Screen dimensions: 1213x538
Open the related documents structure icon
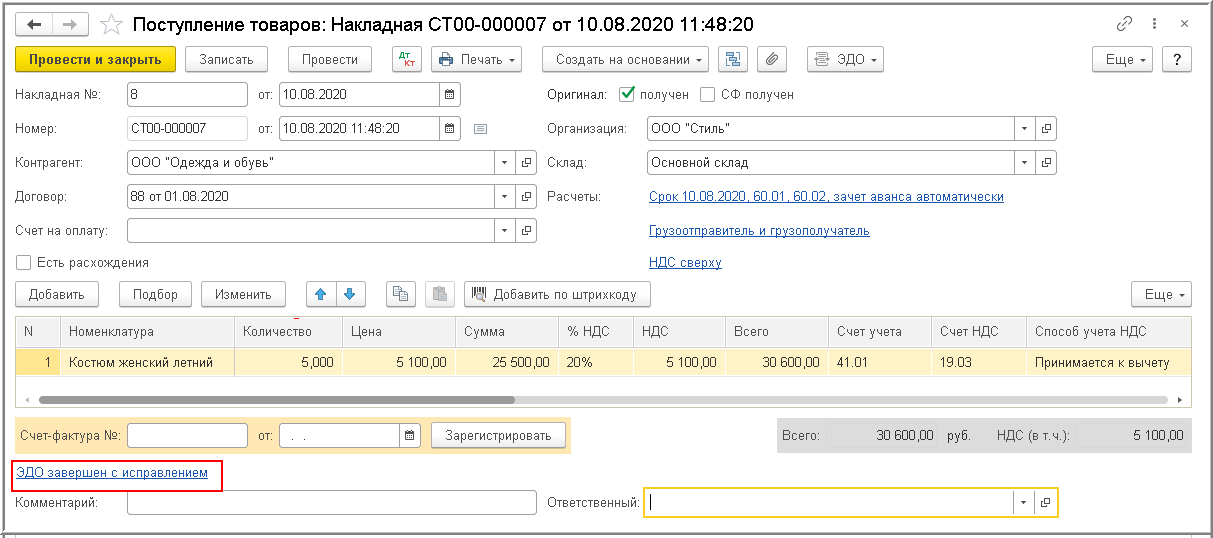click(733, 59)
